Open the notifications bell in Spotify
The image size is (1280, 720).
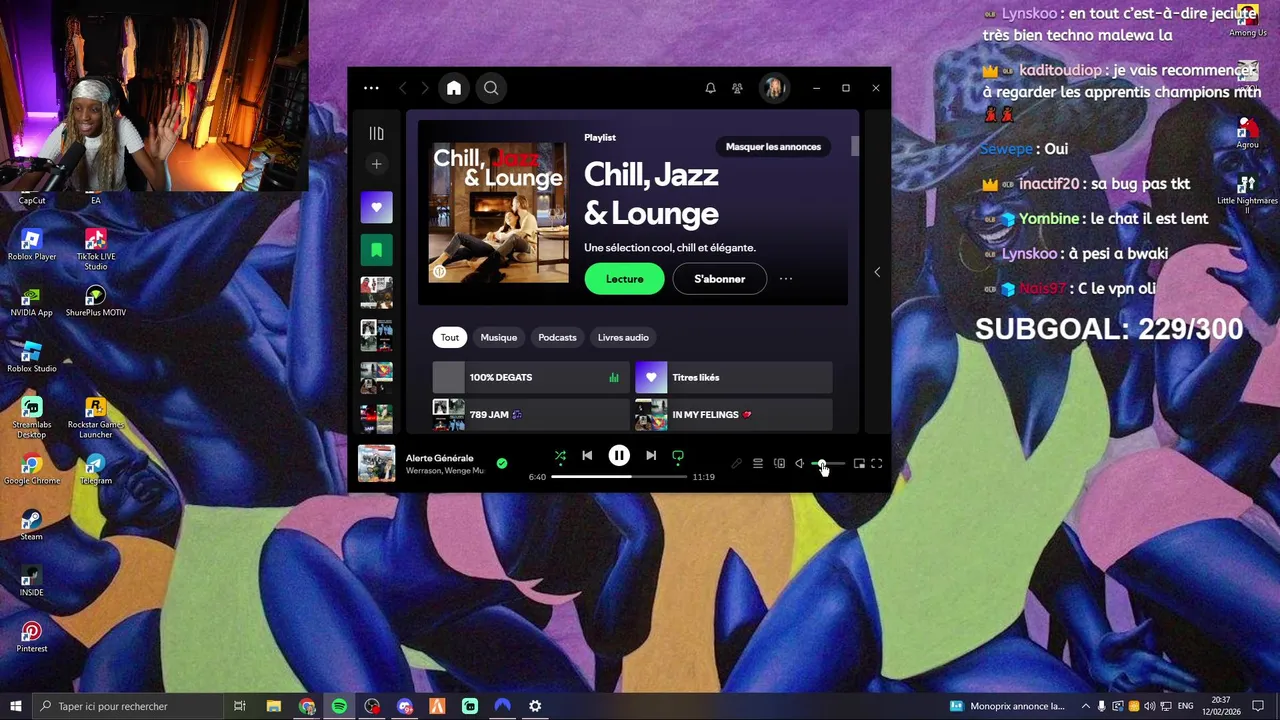[710, 88]
